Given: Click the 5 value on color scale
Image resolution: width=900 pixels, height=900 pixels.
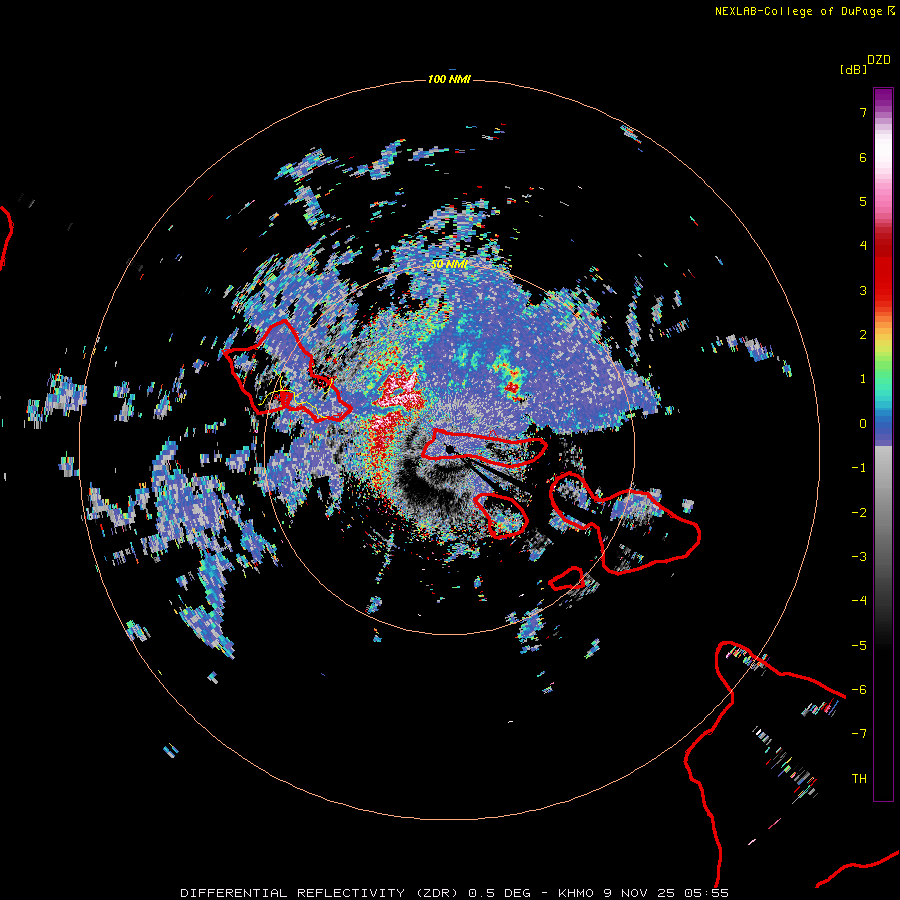Looking at the screenshot, I should tap(863, 201).
